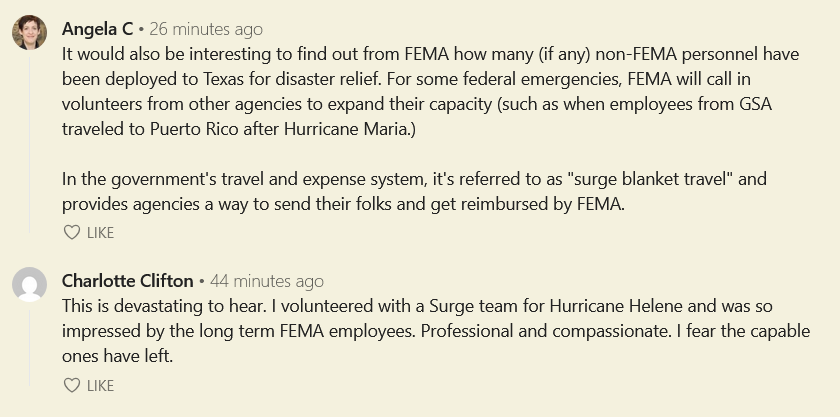Open the Charlotte Clifton commenter name
The height and width of the screenshot is (417, 840).
(128, 281)
